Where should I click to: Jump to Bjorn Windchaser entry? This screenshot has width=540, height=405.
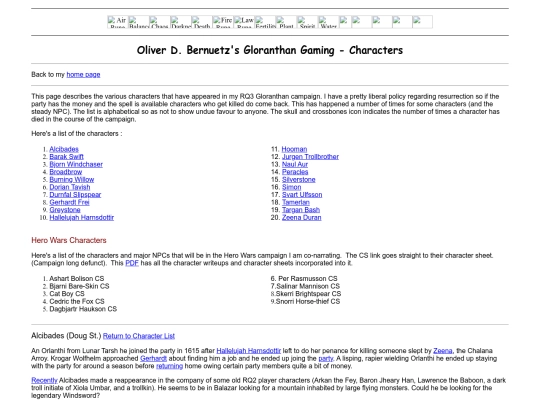[x=76, y=164]
